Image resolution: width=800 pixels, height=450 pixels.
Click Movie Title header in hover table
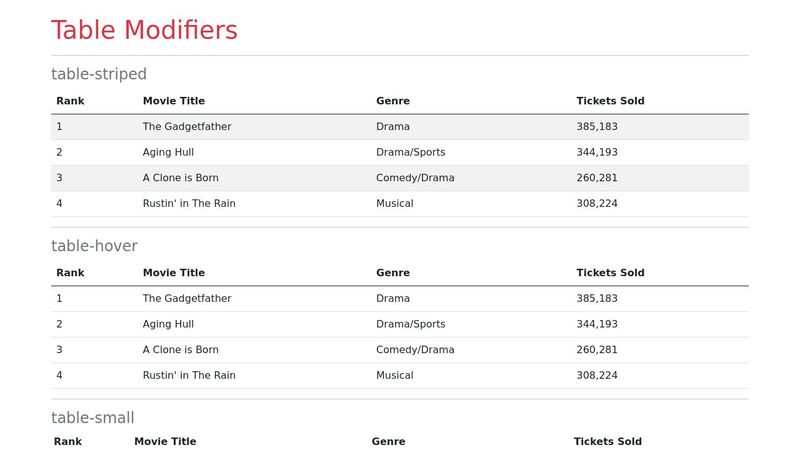pos(174,273)
